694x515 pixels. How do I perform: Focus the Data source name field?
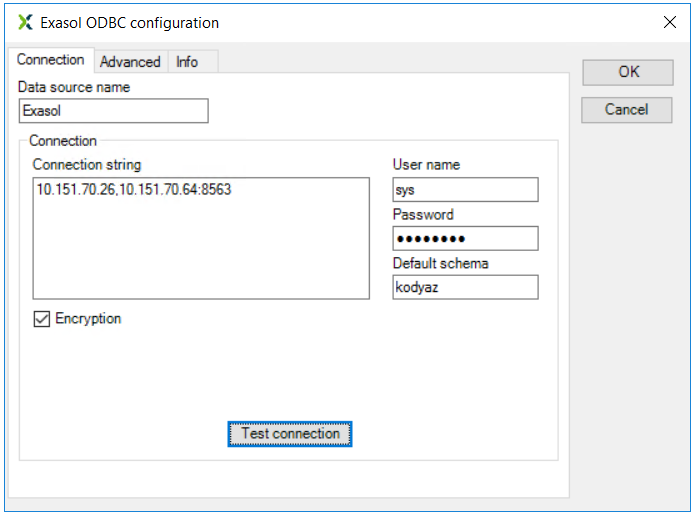(x=113, y=111)
